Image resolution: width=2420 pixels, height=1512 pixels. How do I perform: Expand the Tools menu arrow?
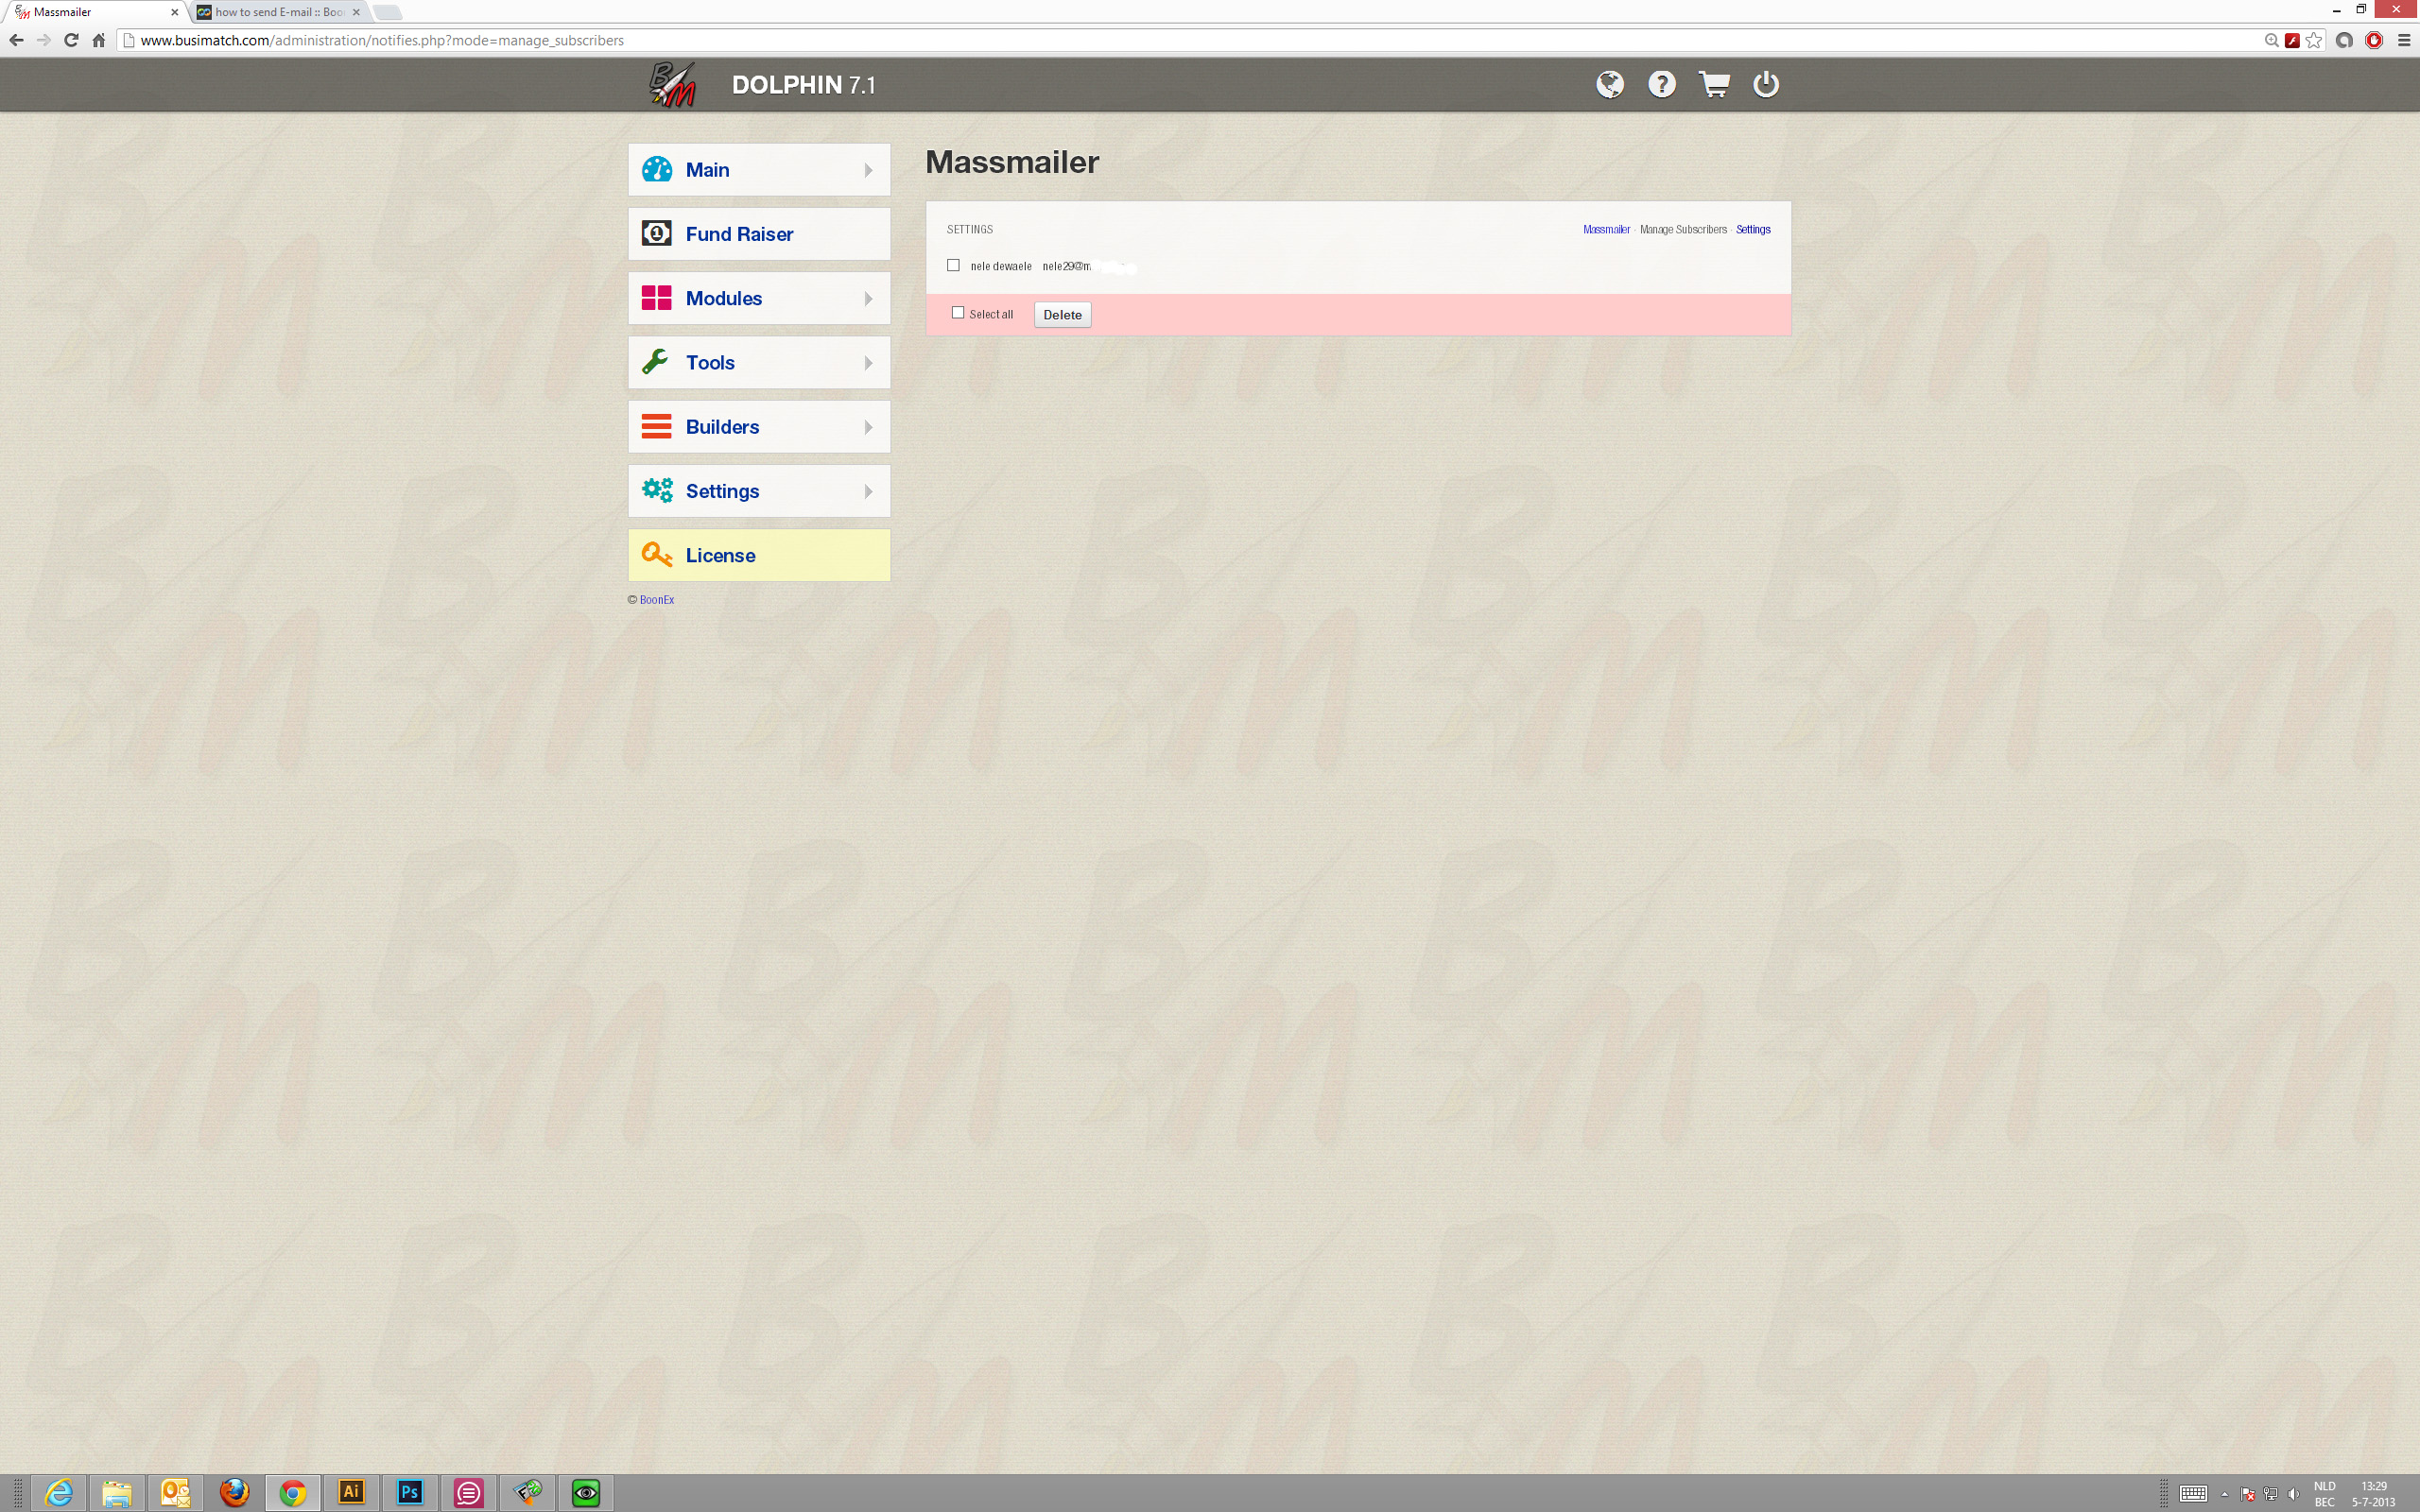click(x=867, y=363)
